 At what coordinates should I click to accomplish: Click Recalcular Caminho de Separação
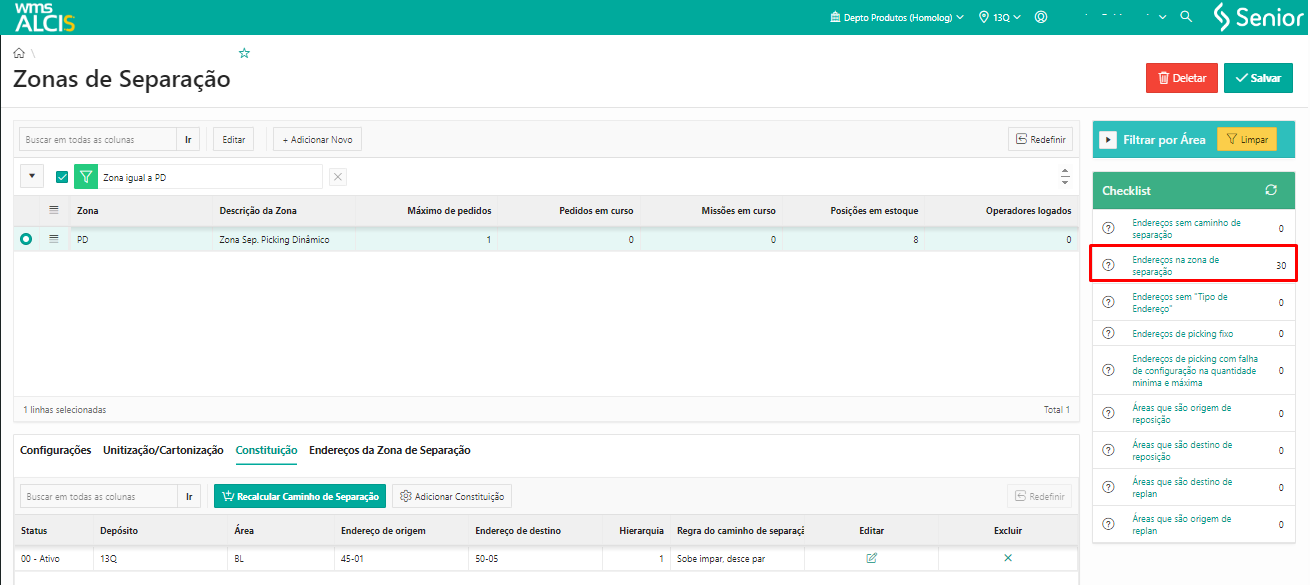300,496
